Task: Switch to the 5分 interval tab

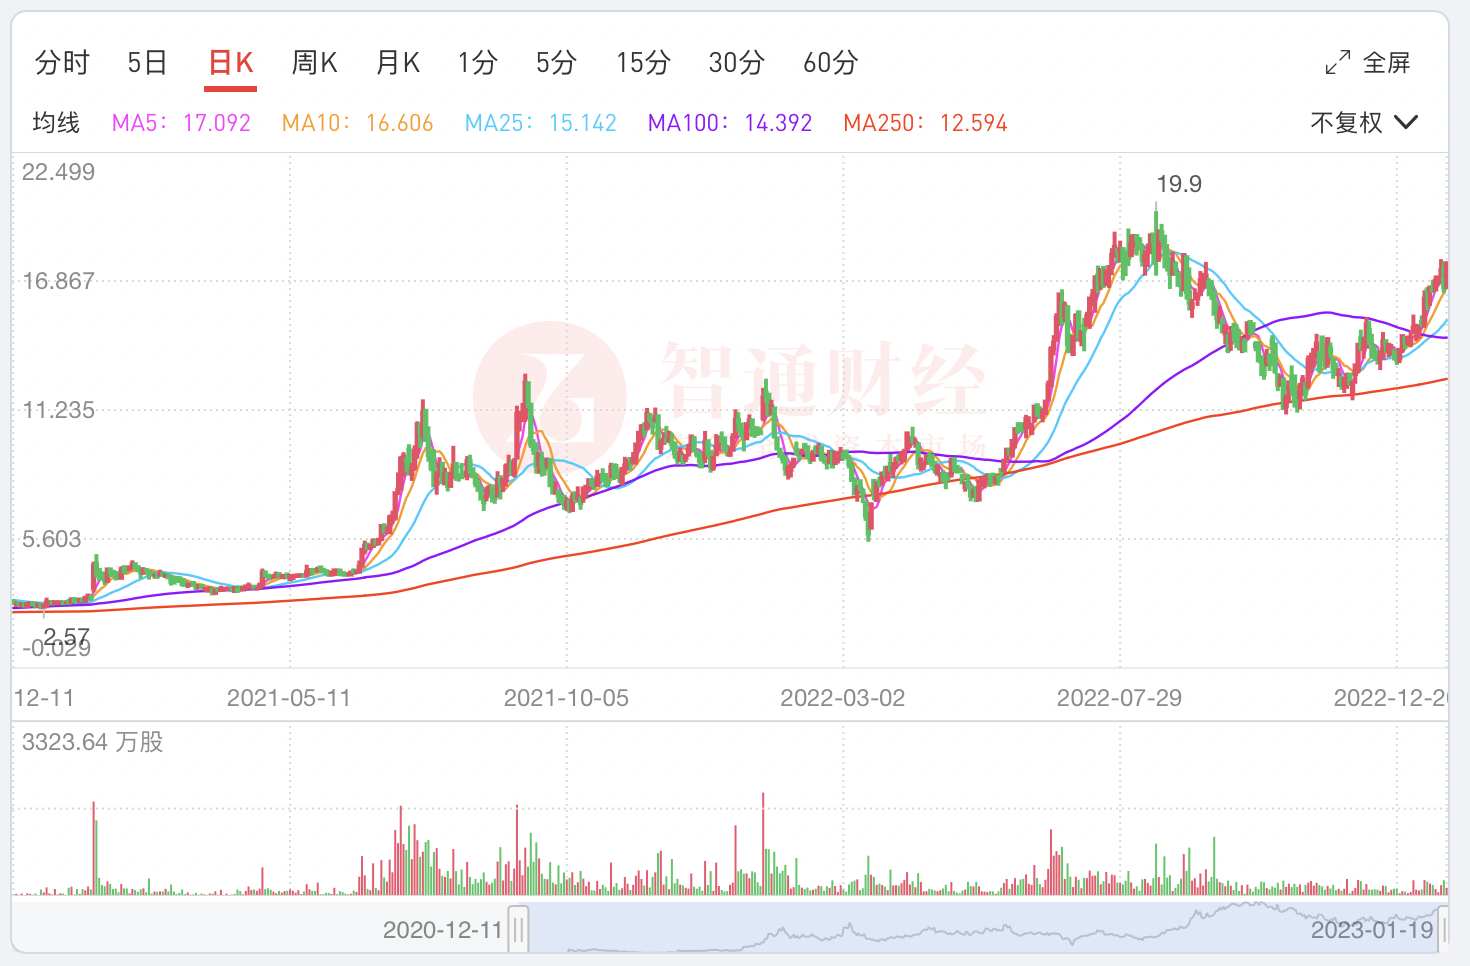Action: (x=556, y=63)
